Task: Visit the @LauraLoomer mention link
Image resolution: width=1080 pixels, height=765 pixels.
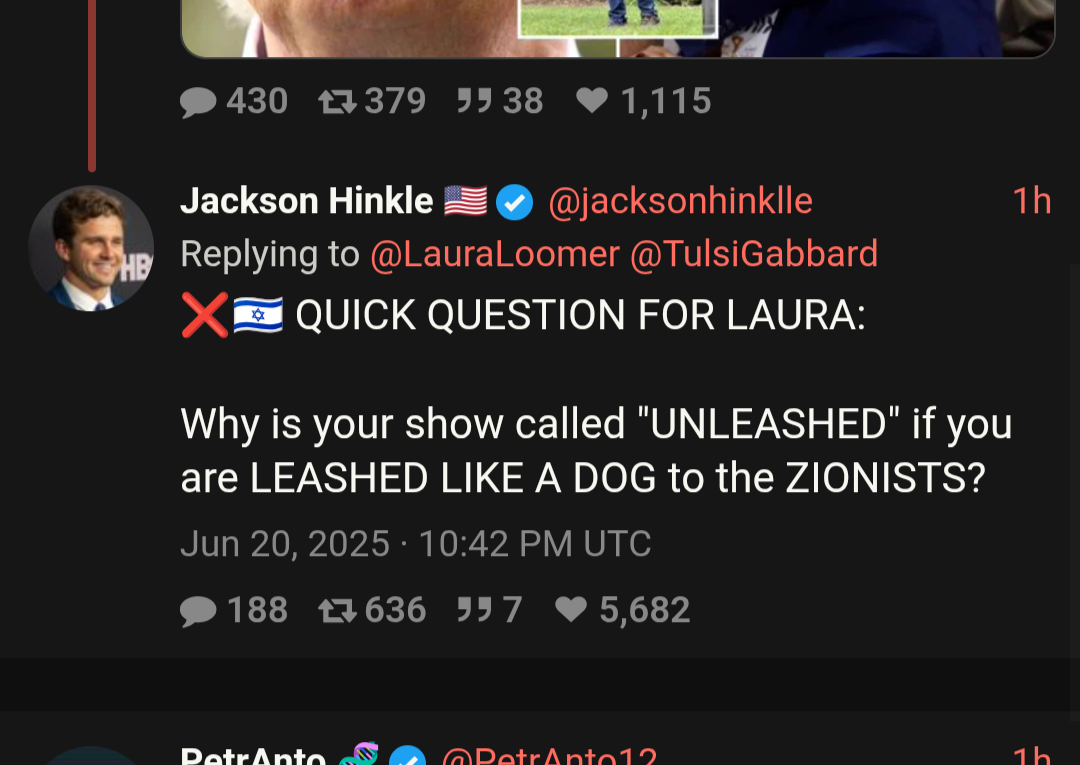Action: pyautogui.click(x=495, y=254)
